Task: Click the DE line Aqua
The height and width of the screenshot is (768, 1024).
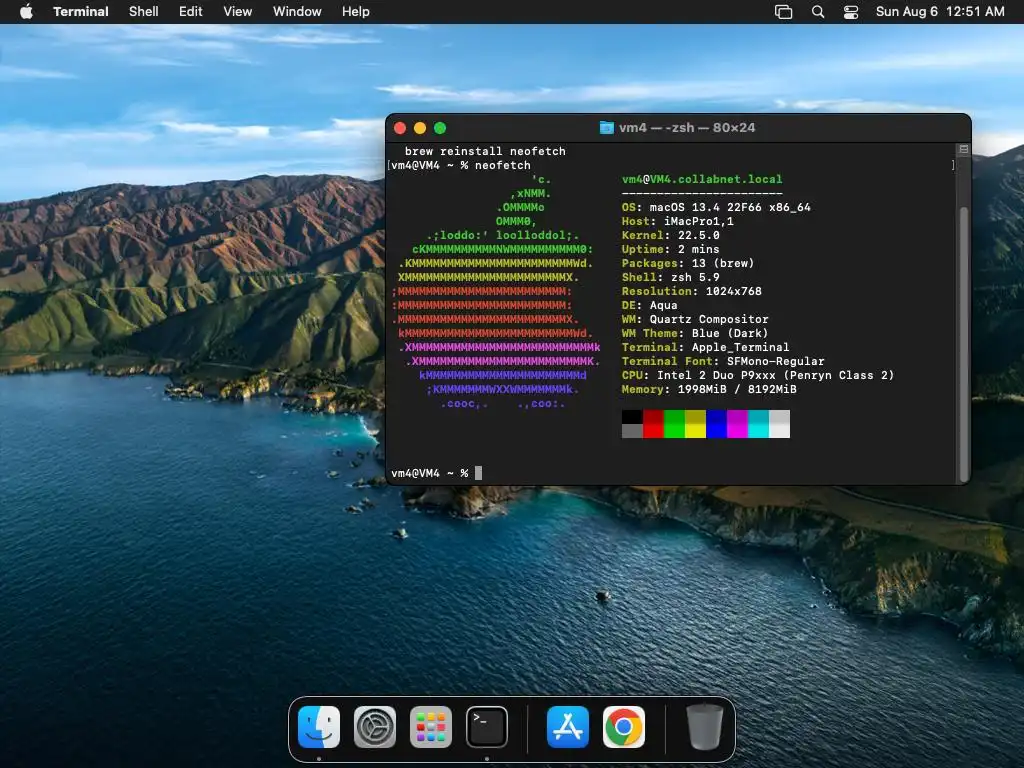Action: click(x=650, y=306)
